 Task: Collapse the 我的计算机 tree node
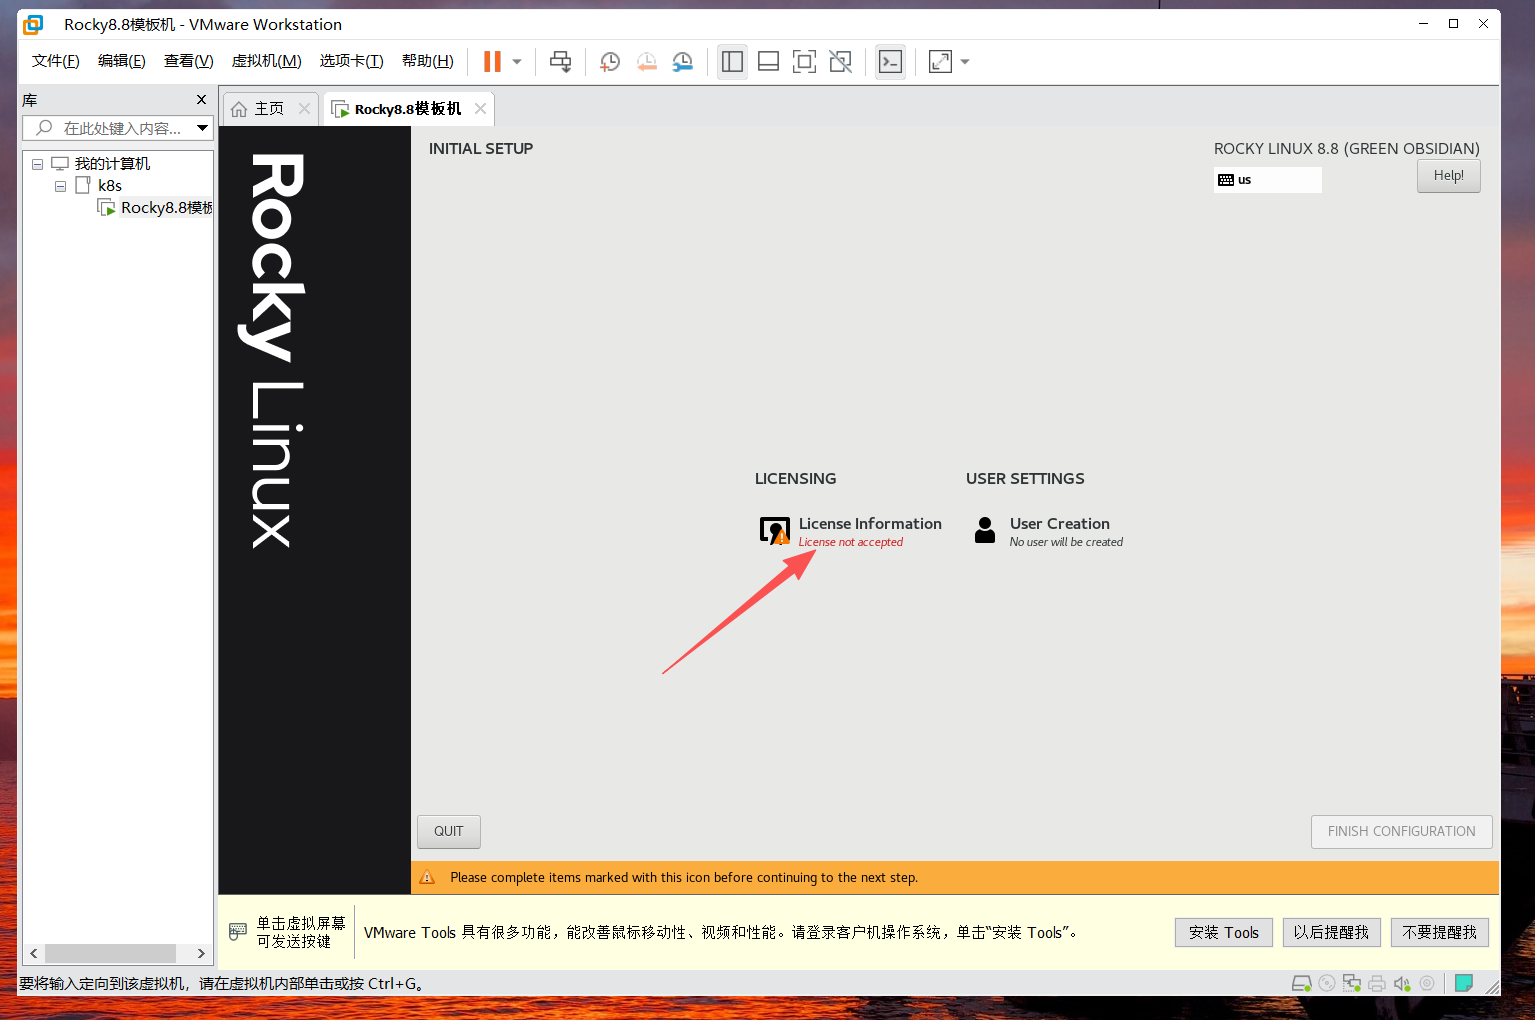point(38,164)
